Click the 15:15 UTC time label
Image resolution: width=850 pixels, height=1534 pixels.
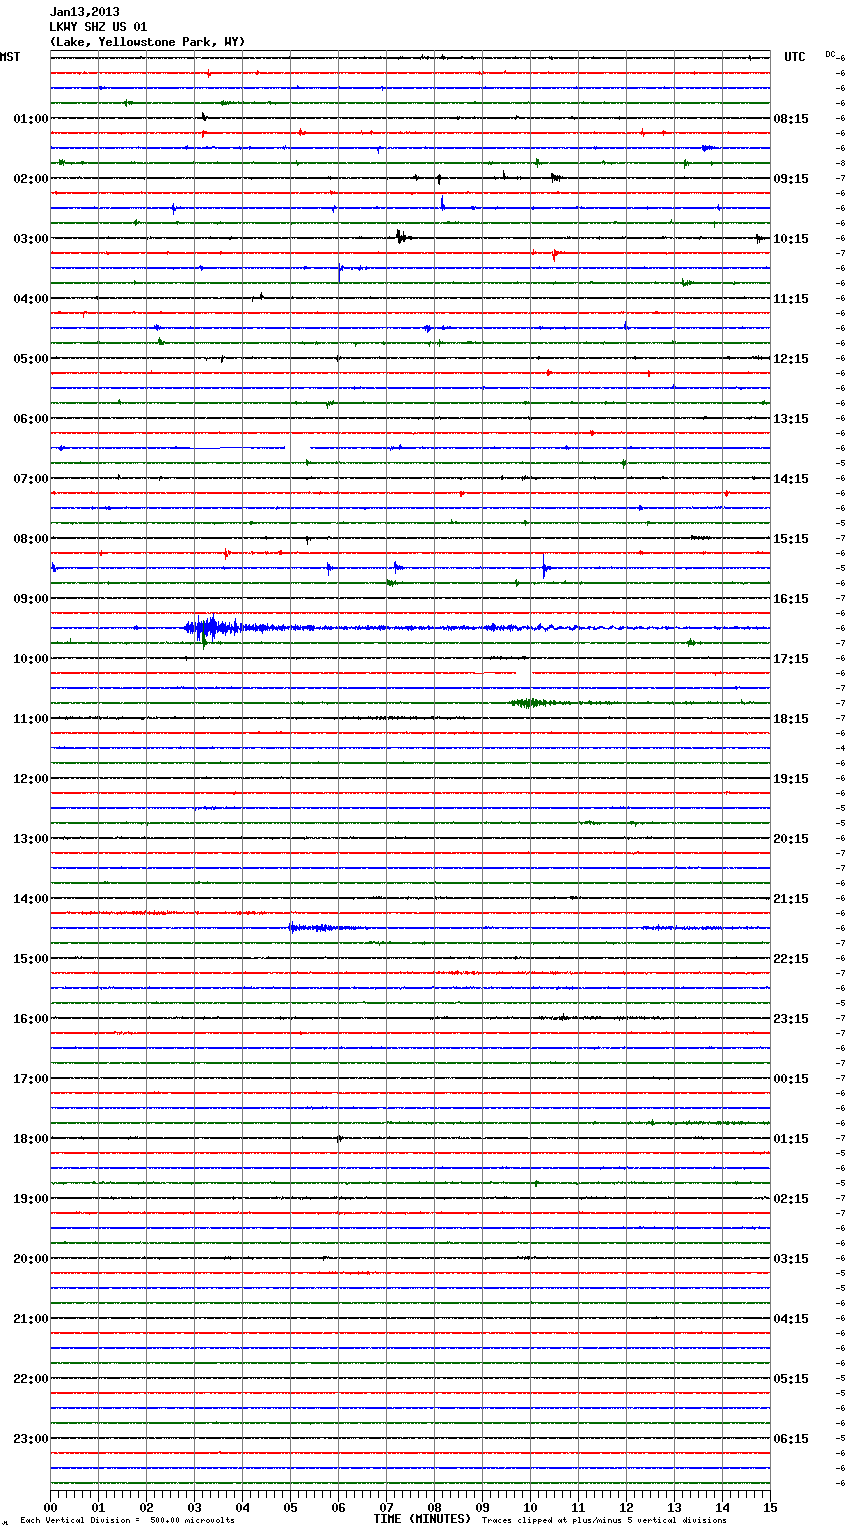[791, 539]
